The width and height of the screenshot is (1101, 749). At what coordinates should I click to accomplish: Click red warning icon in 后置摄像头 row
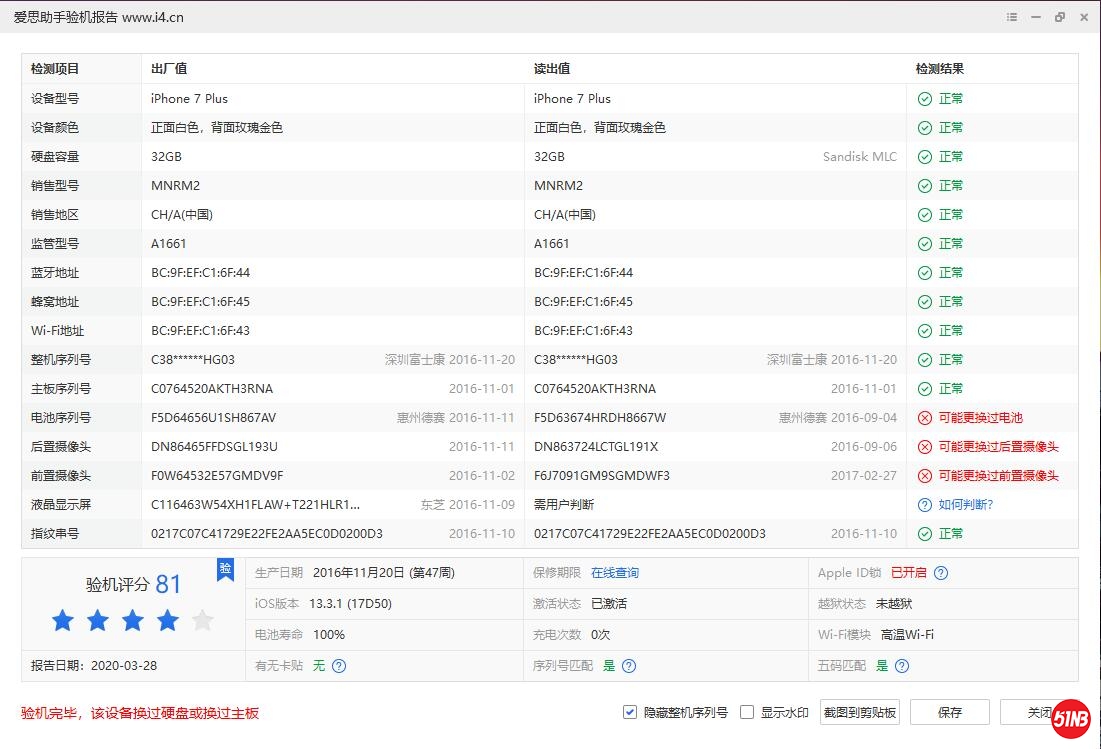click(925, 447)
